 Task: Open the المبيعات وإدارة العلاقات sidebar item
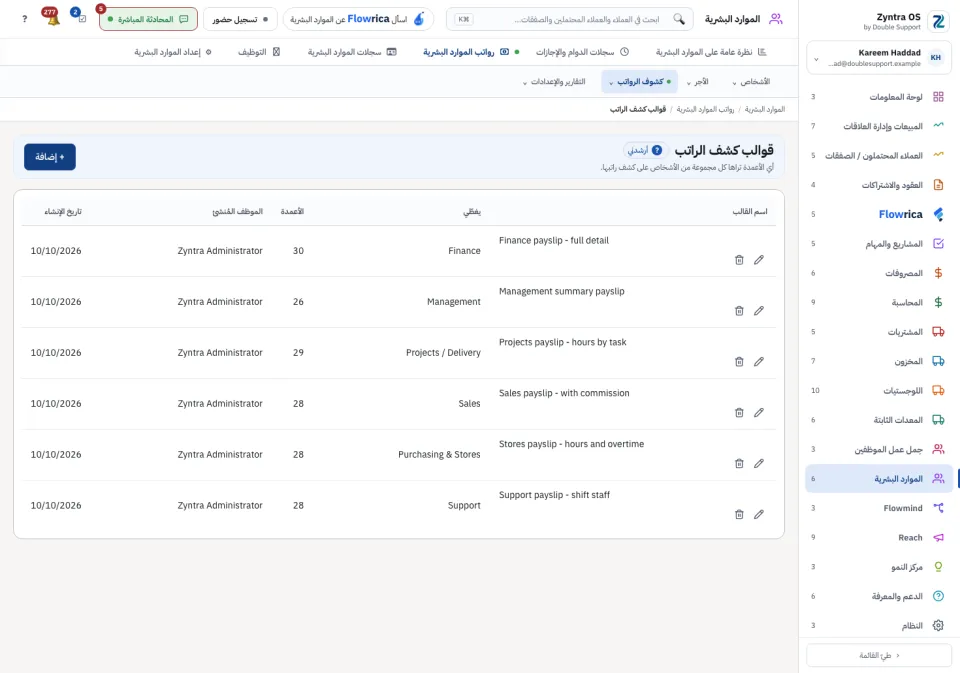click(879, 126)
